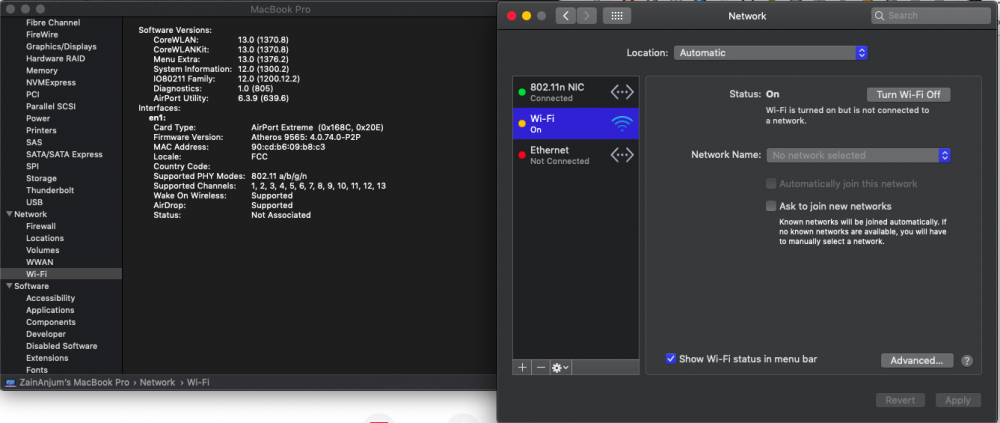Select NVMExpress in sidebar
The image size is (1000, 423).
(50, 82)
